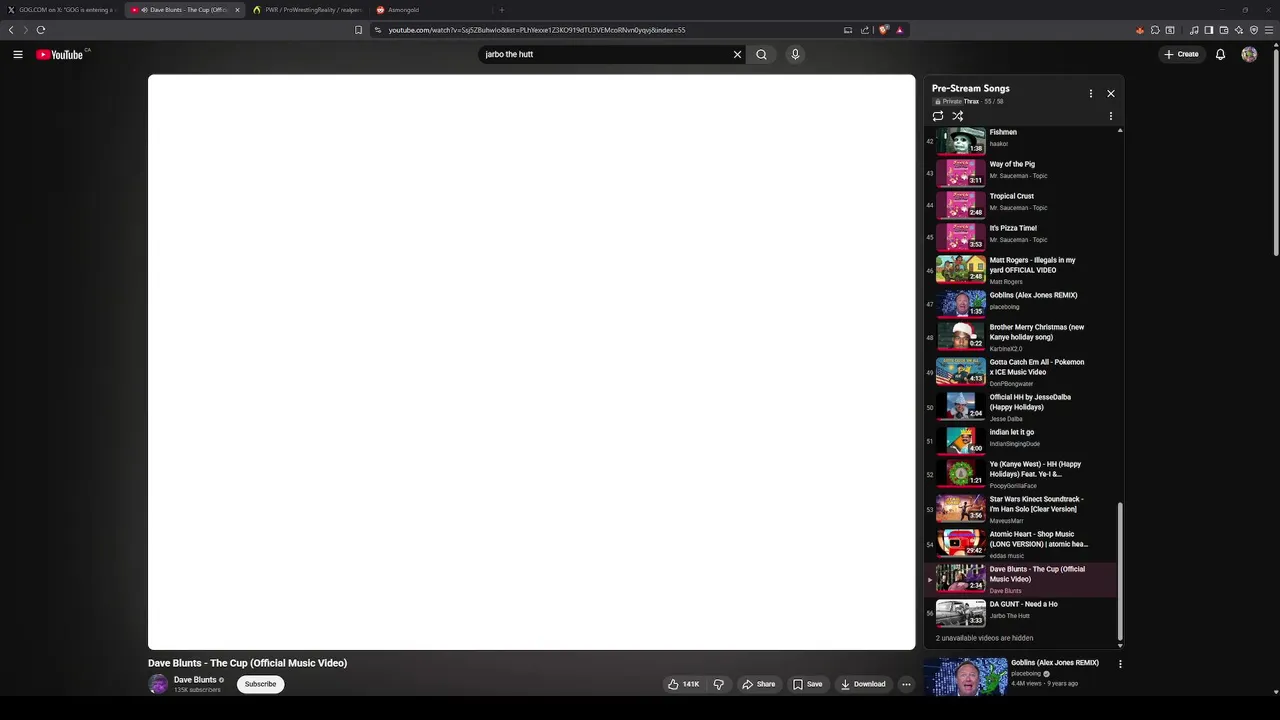
Task: Play Brother Merry Christmas playlist video
Action: [x=1020, y=337]
